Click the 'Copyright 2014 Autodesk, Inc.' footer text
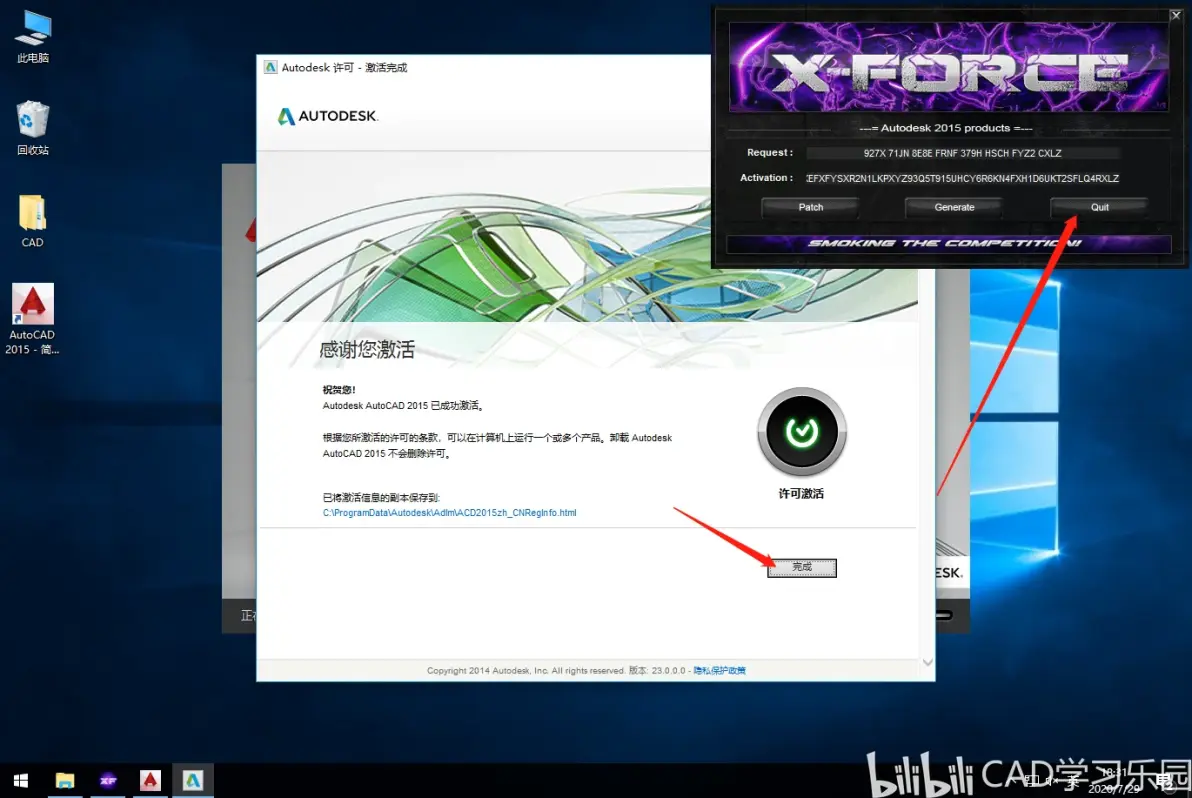This screenshot has width=1192, height=798. tap(525, 670)
